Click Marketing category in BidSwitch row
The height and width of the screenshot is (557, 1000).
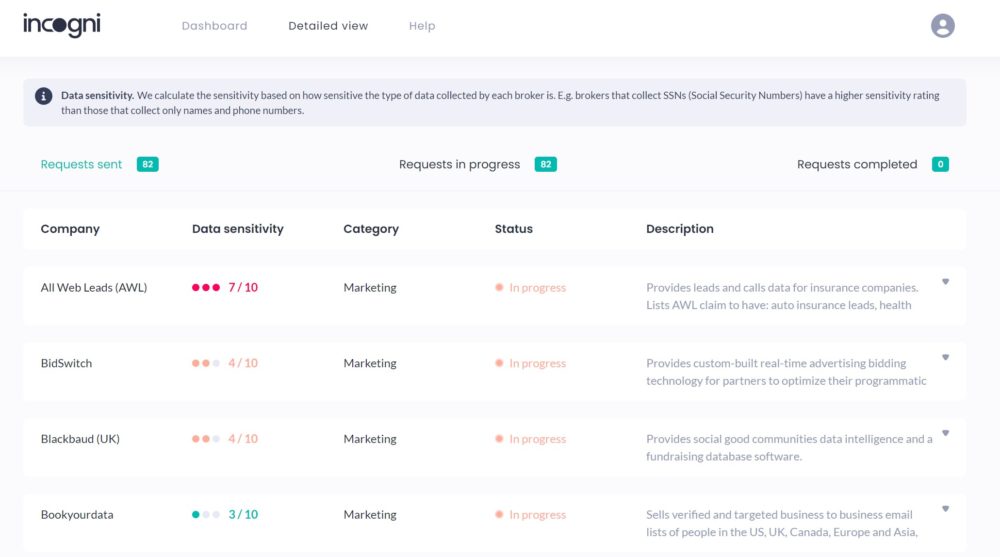point(370,363)
